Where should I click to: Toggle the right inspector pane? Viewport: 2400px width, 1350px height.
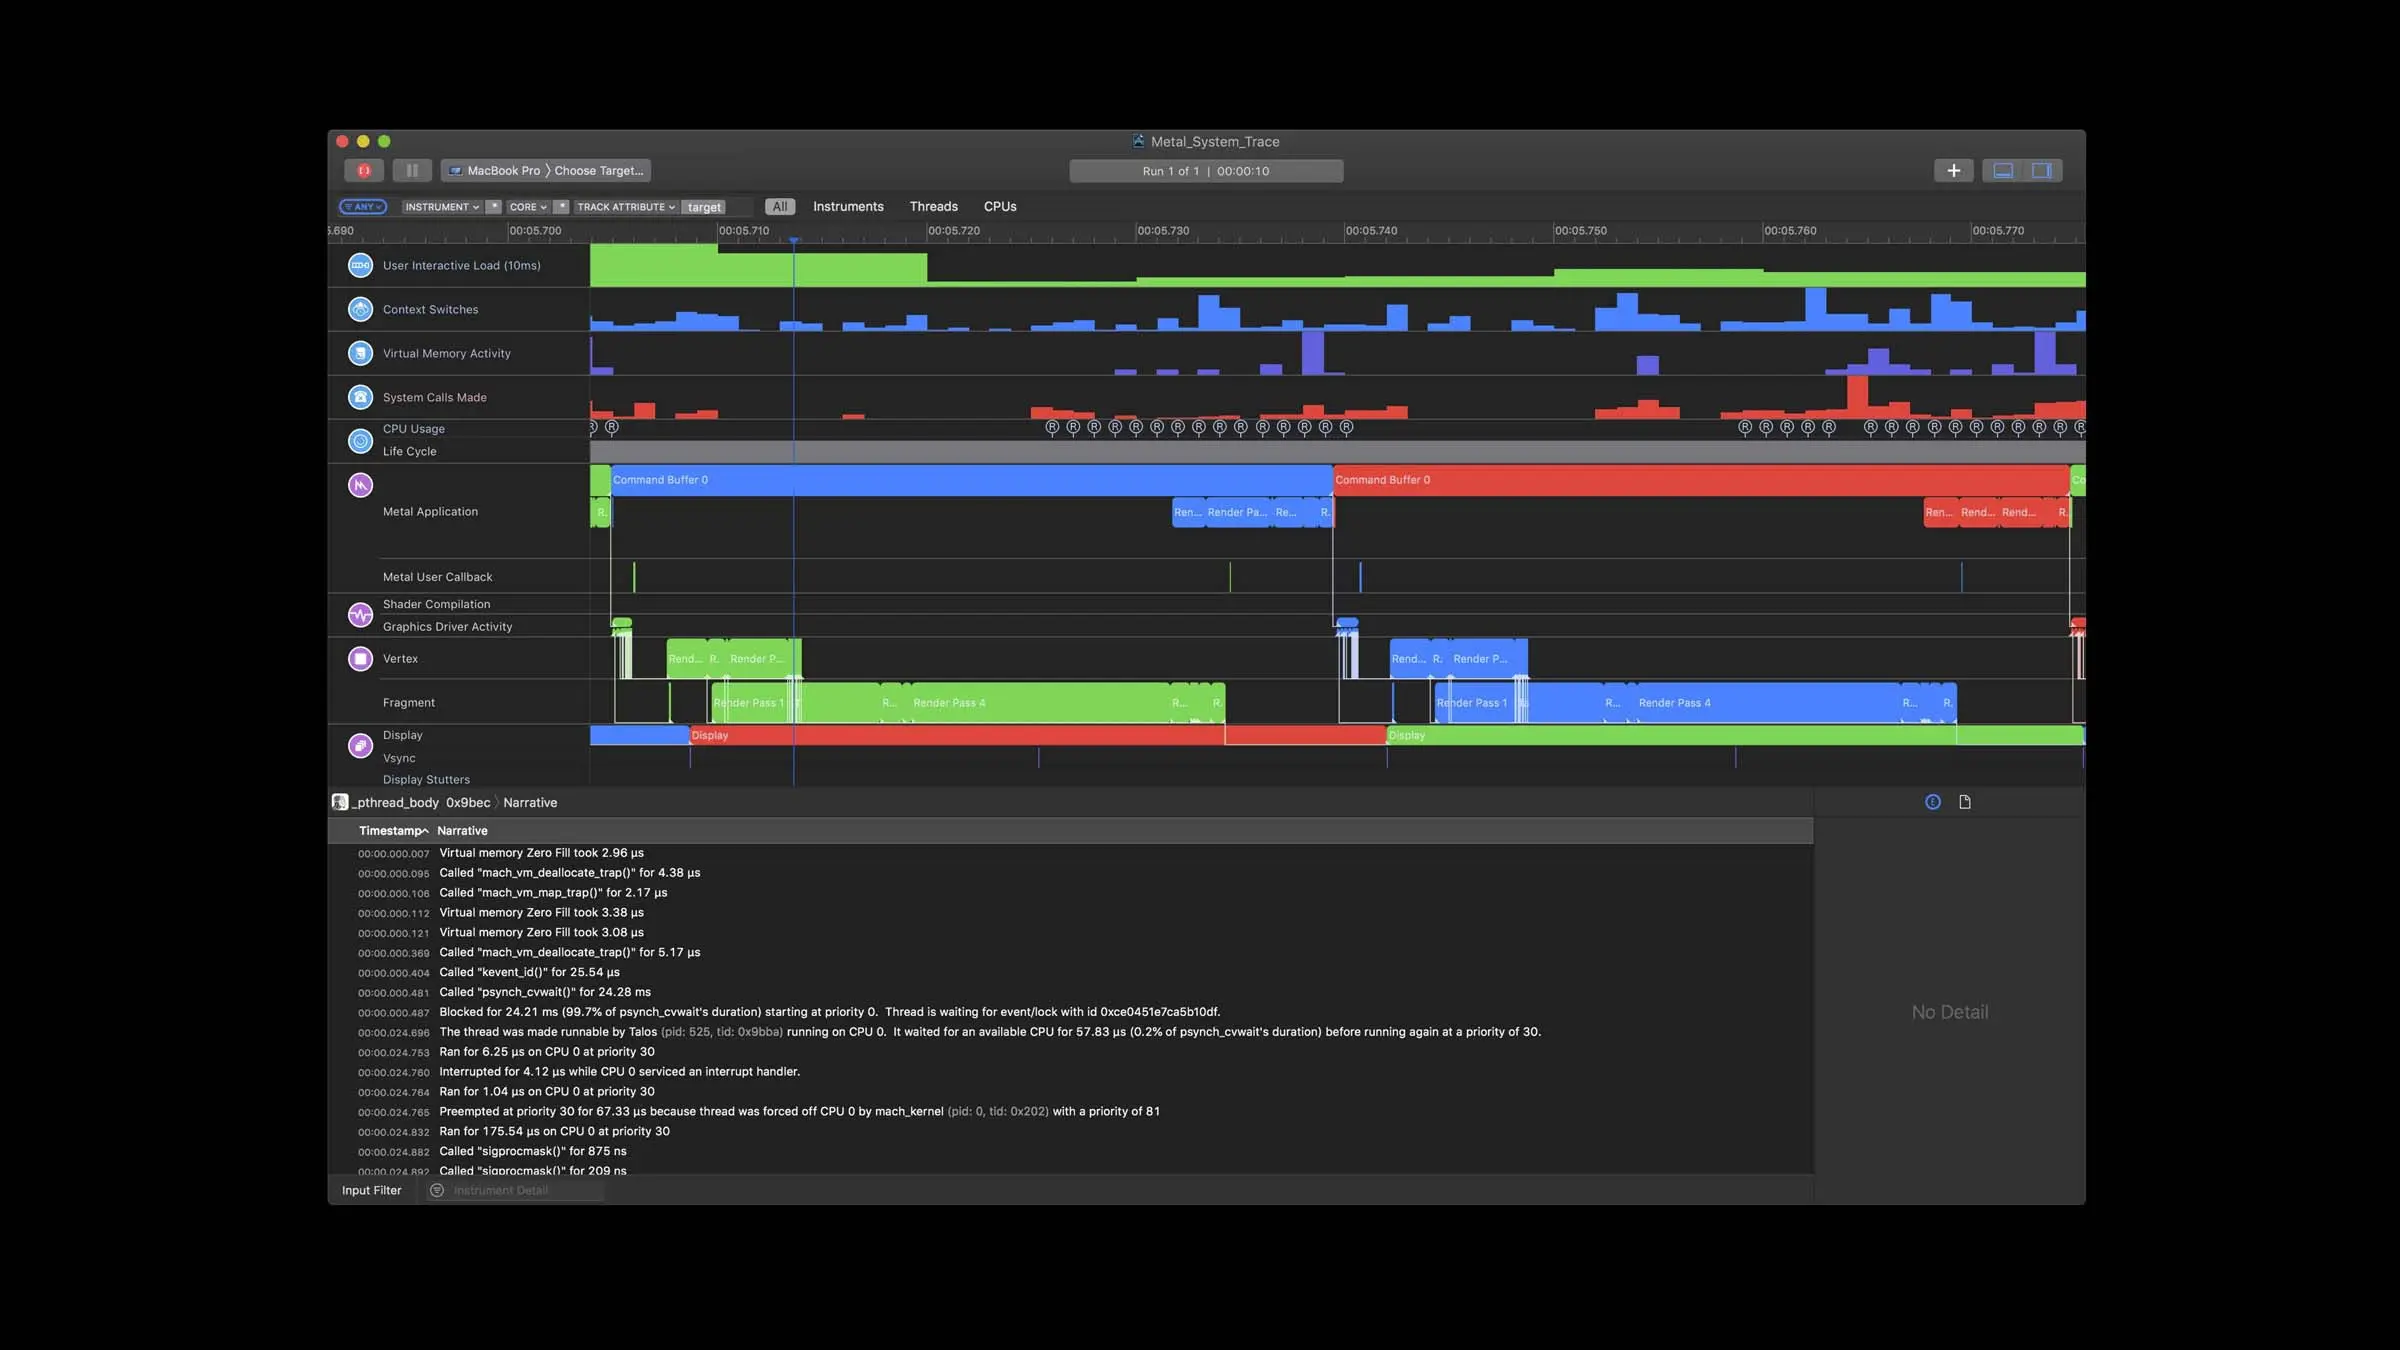tap(2041, 171)
